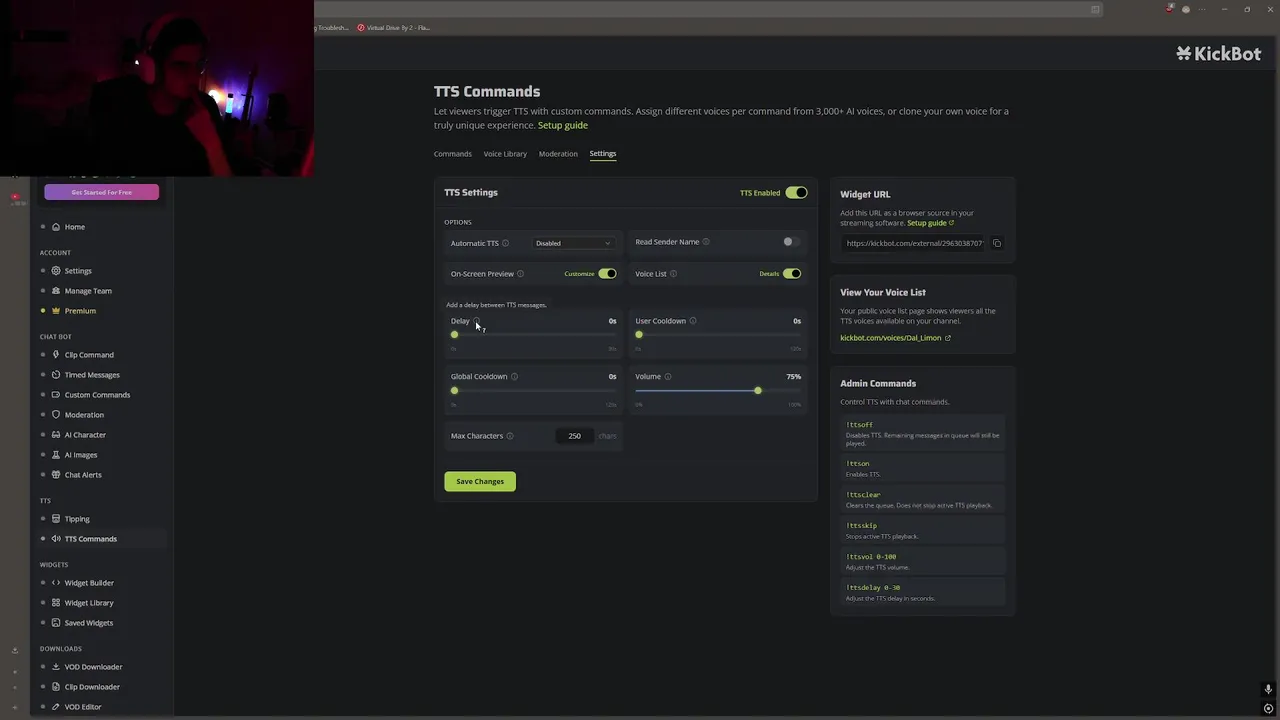Switch to the Voice Library tab
The image size is (1280, 720).
point(505,154)
